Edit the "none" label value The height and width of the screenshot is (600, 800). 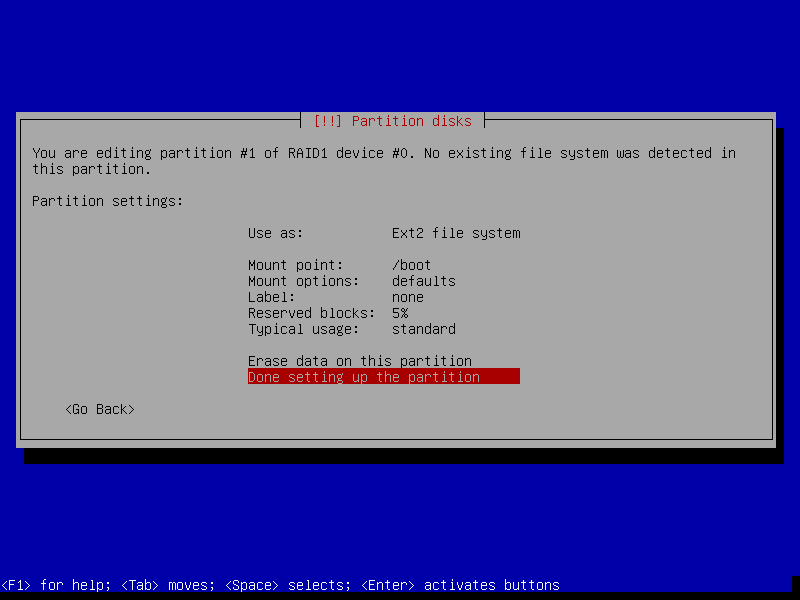pyautogui.click(x=408, y=297)
